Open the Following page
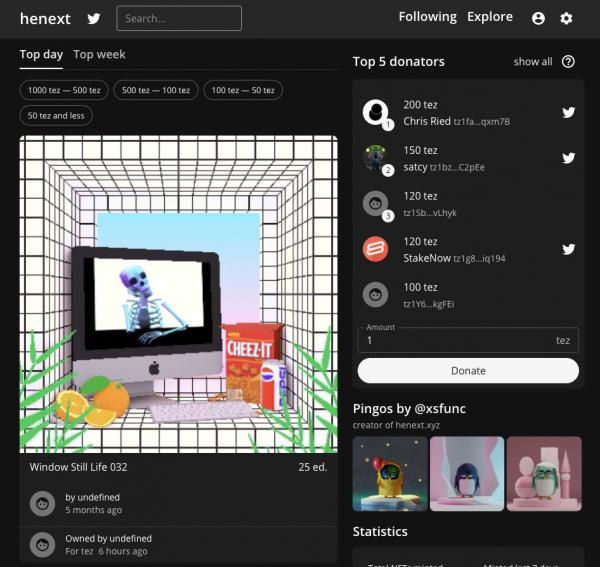600x567 pixels. (x=427, y=17)
